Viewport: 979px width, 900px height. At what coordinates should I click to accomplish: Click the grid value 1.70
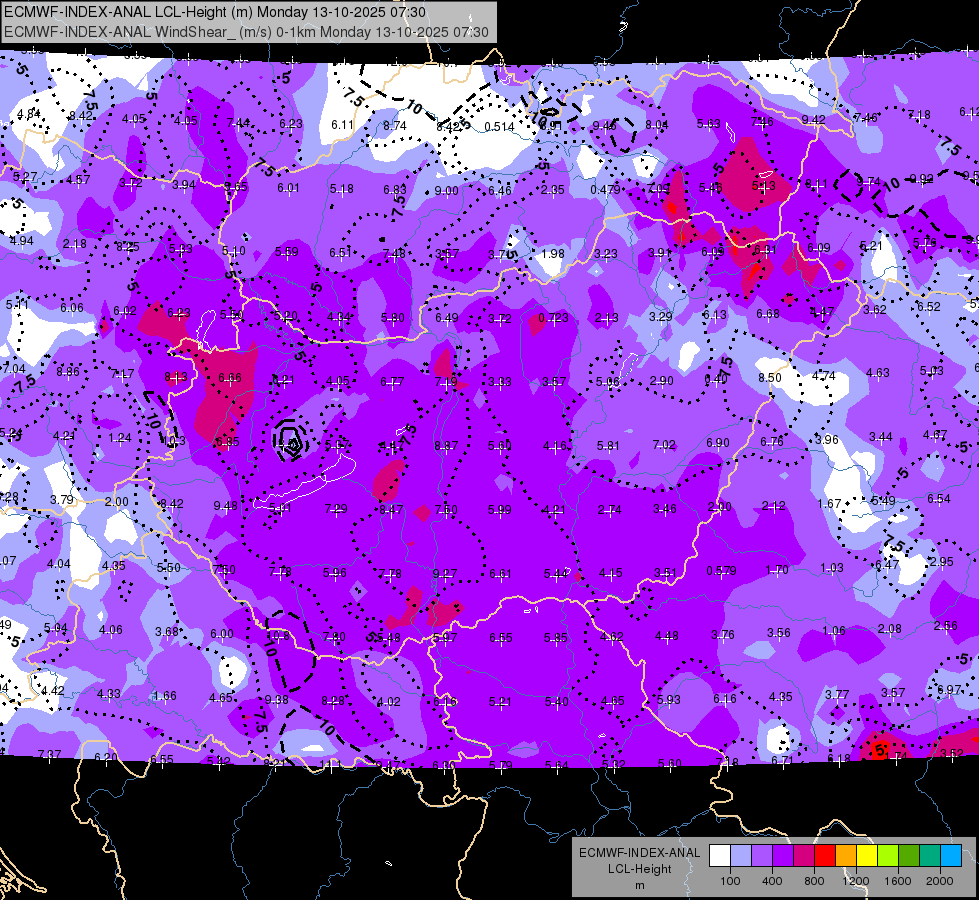coord(777,570)
